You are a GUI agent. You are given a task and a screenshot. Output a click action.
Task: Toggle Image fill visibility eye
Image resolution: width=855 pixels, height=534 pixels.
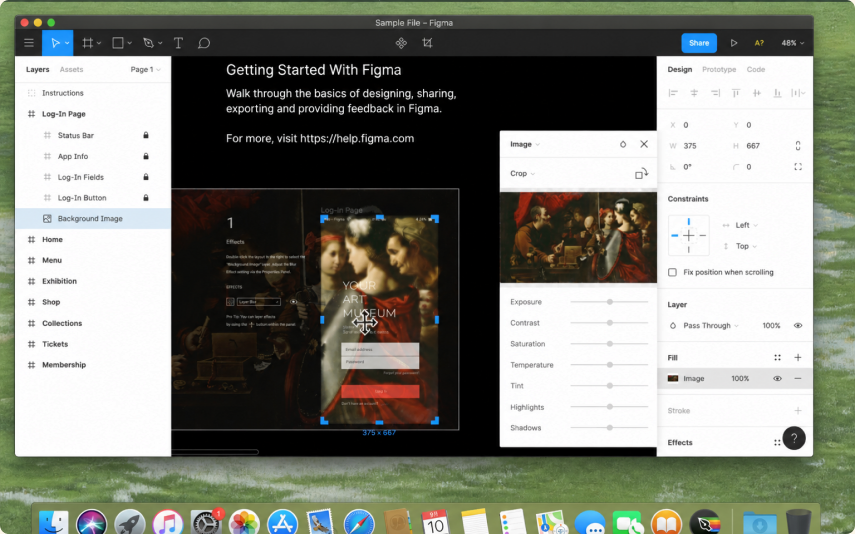coord(778,379)
